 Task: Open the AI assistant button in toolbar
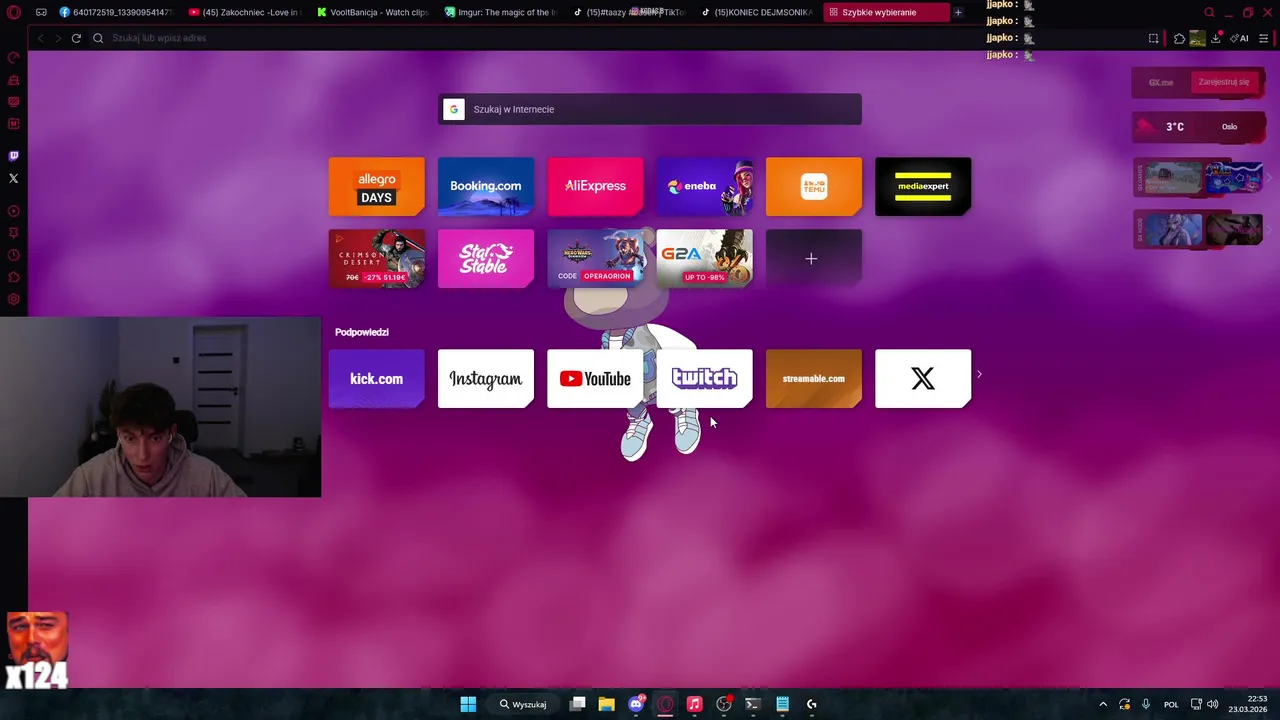tap(1239, 38)
